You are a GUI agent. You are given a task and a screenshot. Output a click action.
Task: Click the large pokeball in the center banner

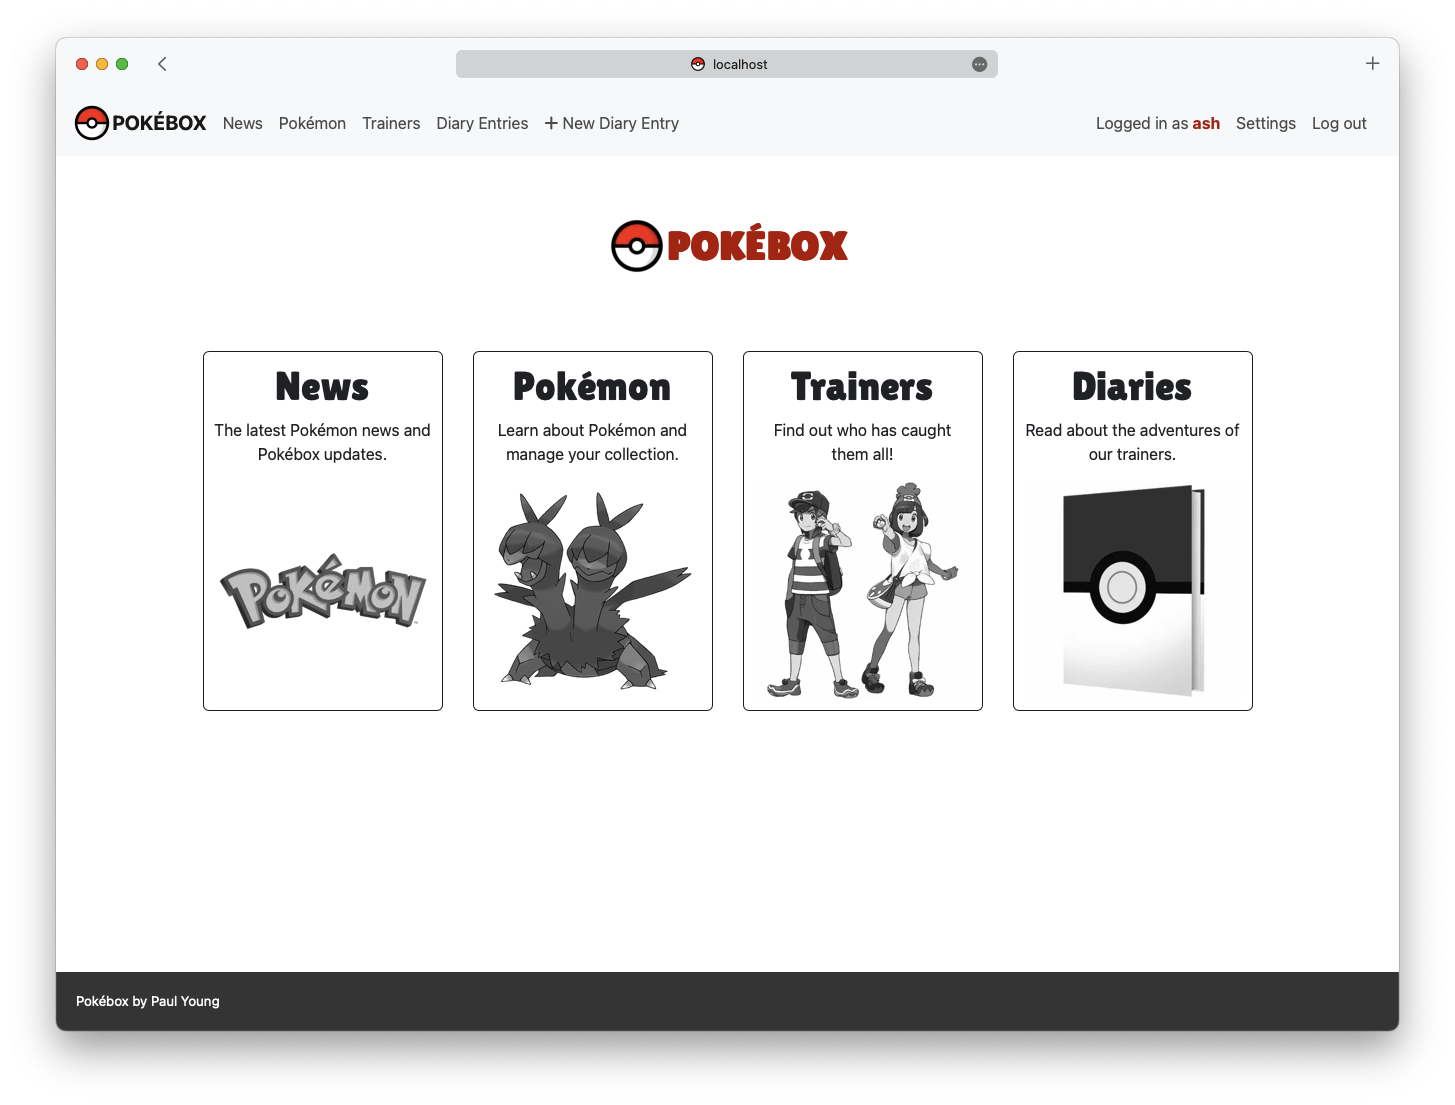click(637, 246)
